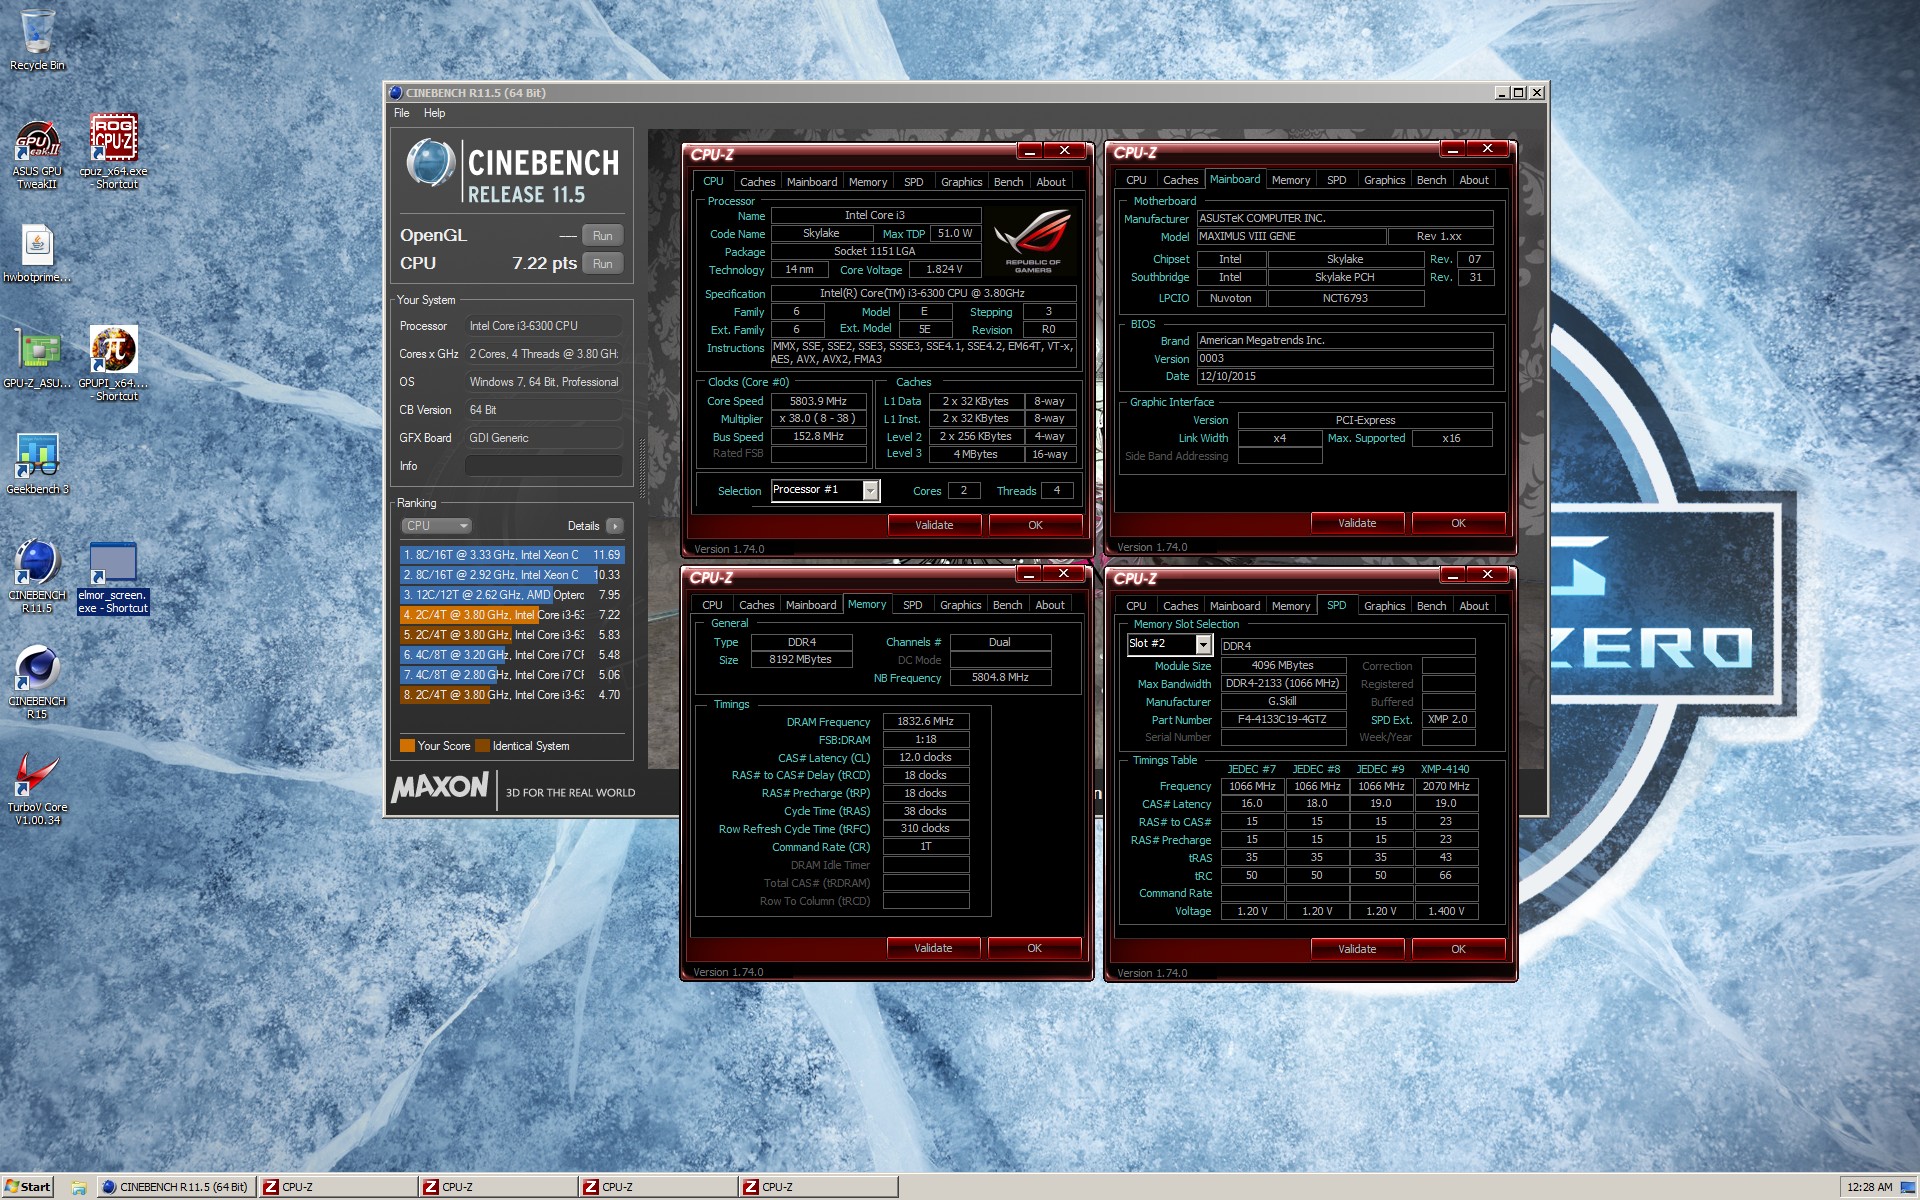Image resolution: width=1920 pixels, height=1200 pixels.
Task: Select the elmor_screen.exe shortcut icon
Action: (x=114, y=578)
